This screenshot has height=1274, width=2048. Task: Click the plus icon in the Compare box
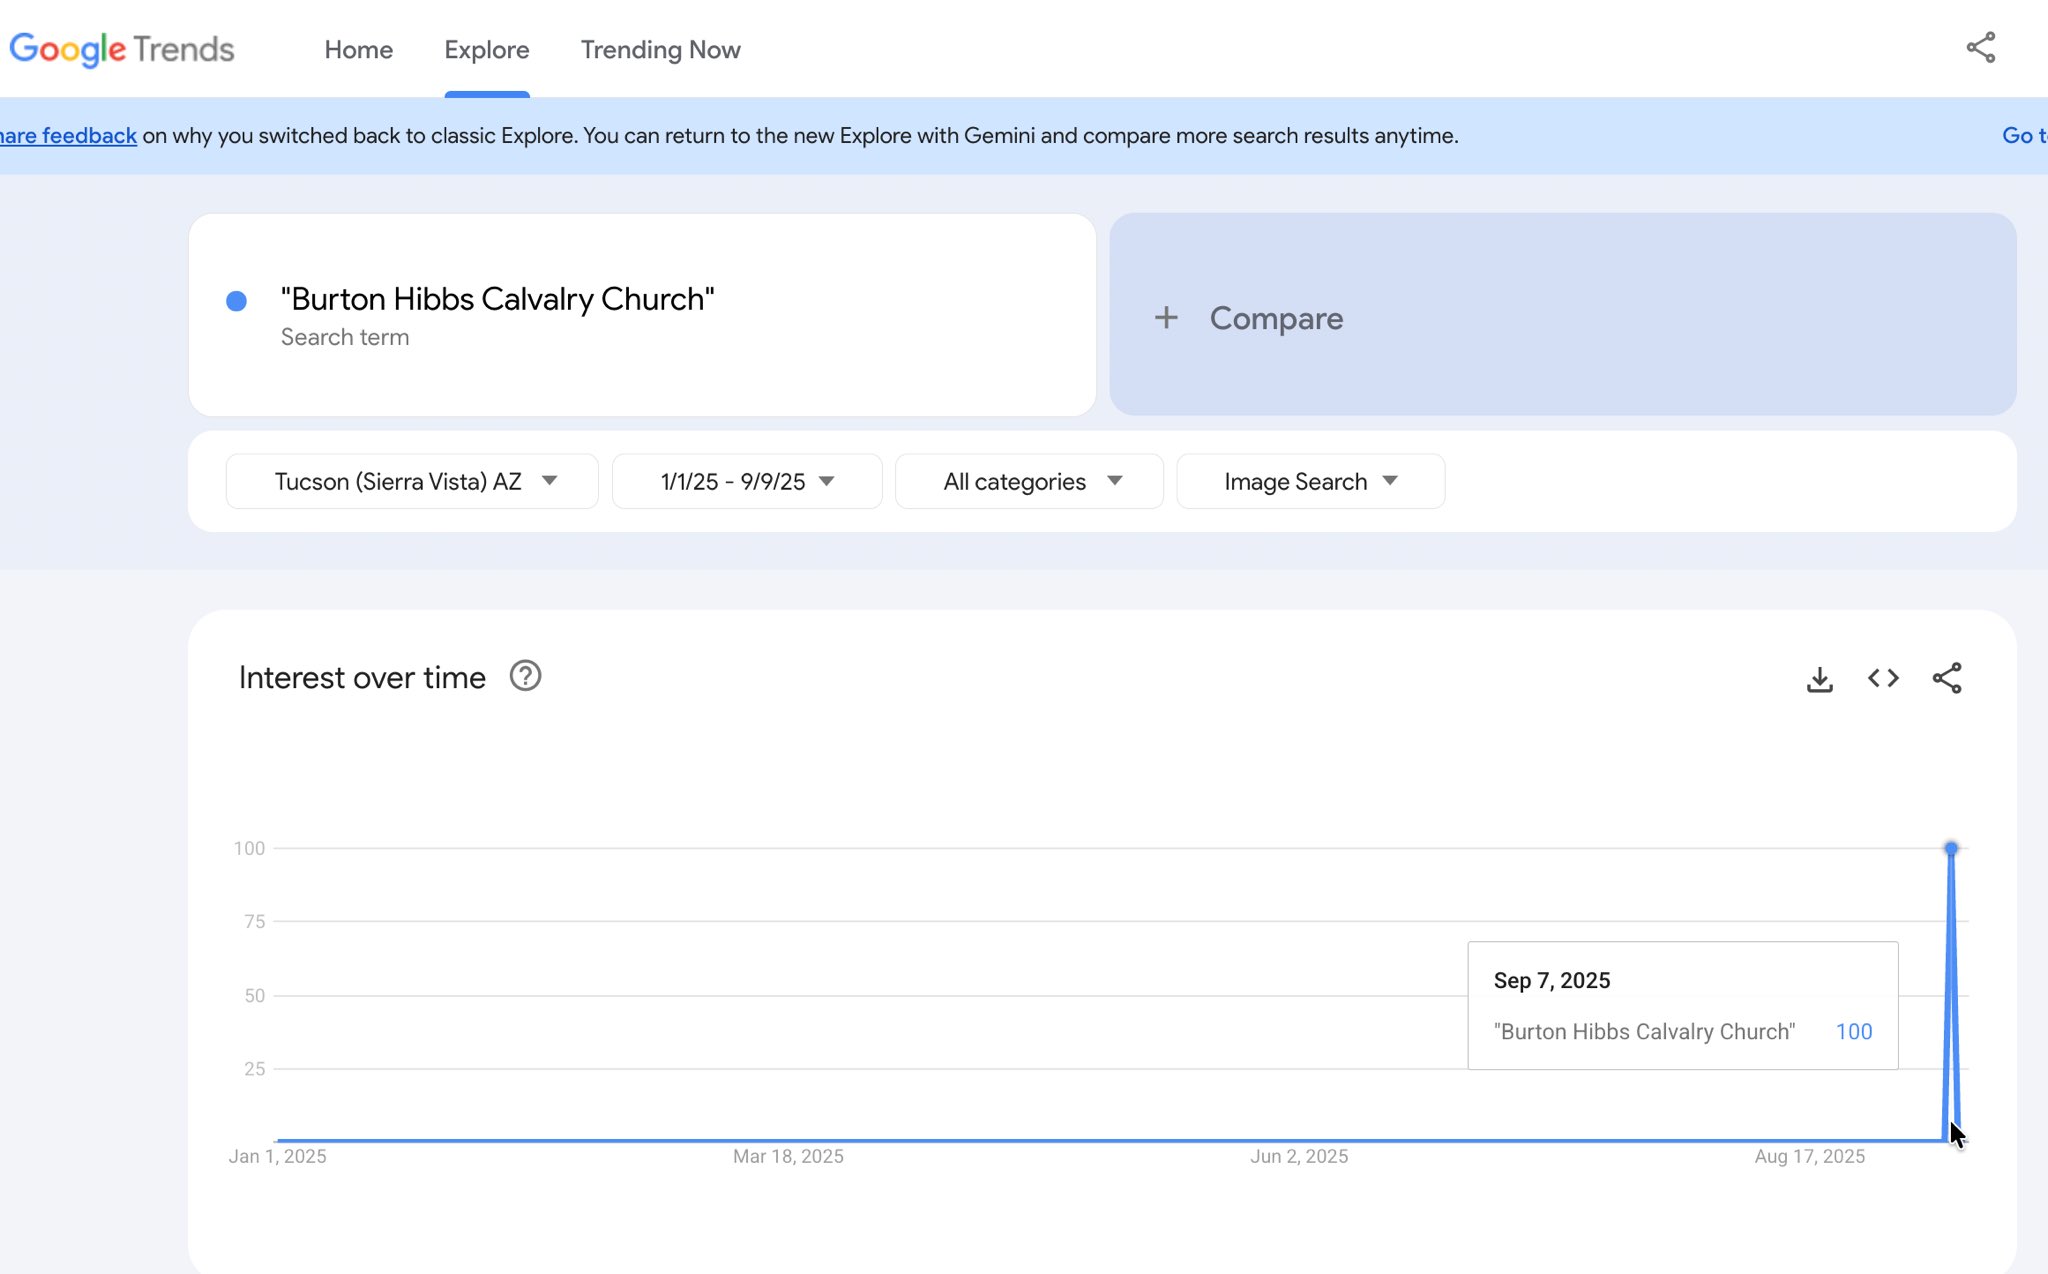coord(1166,318)
